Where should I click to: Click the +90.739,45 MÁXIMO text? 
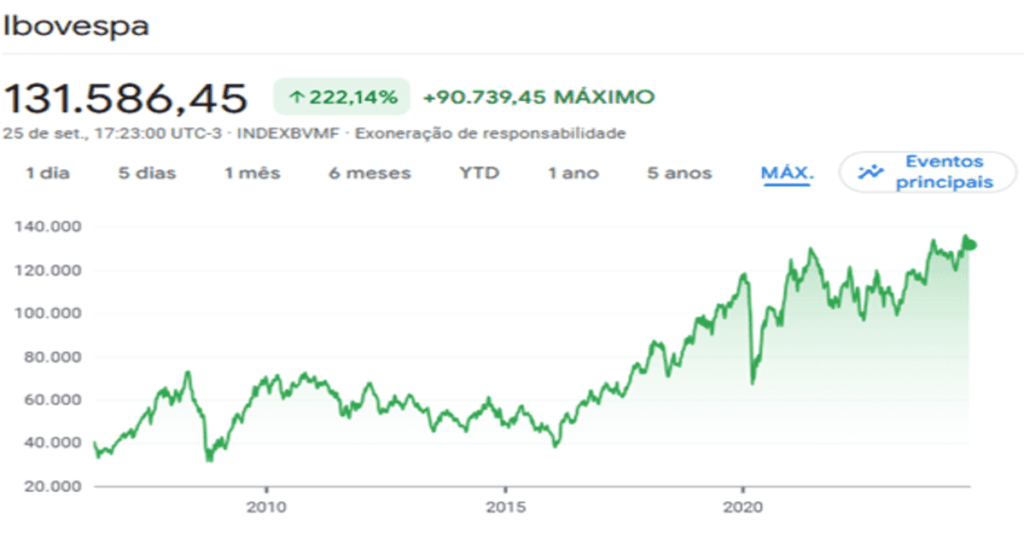(539, 97)
